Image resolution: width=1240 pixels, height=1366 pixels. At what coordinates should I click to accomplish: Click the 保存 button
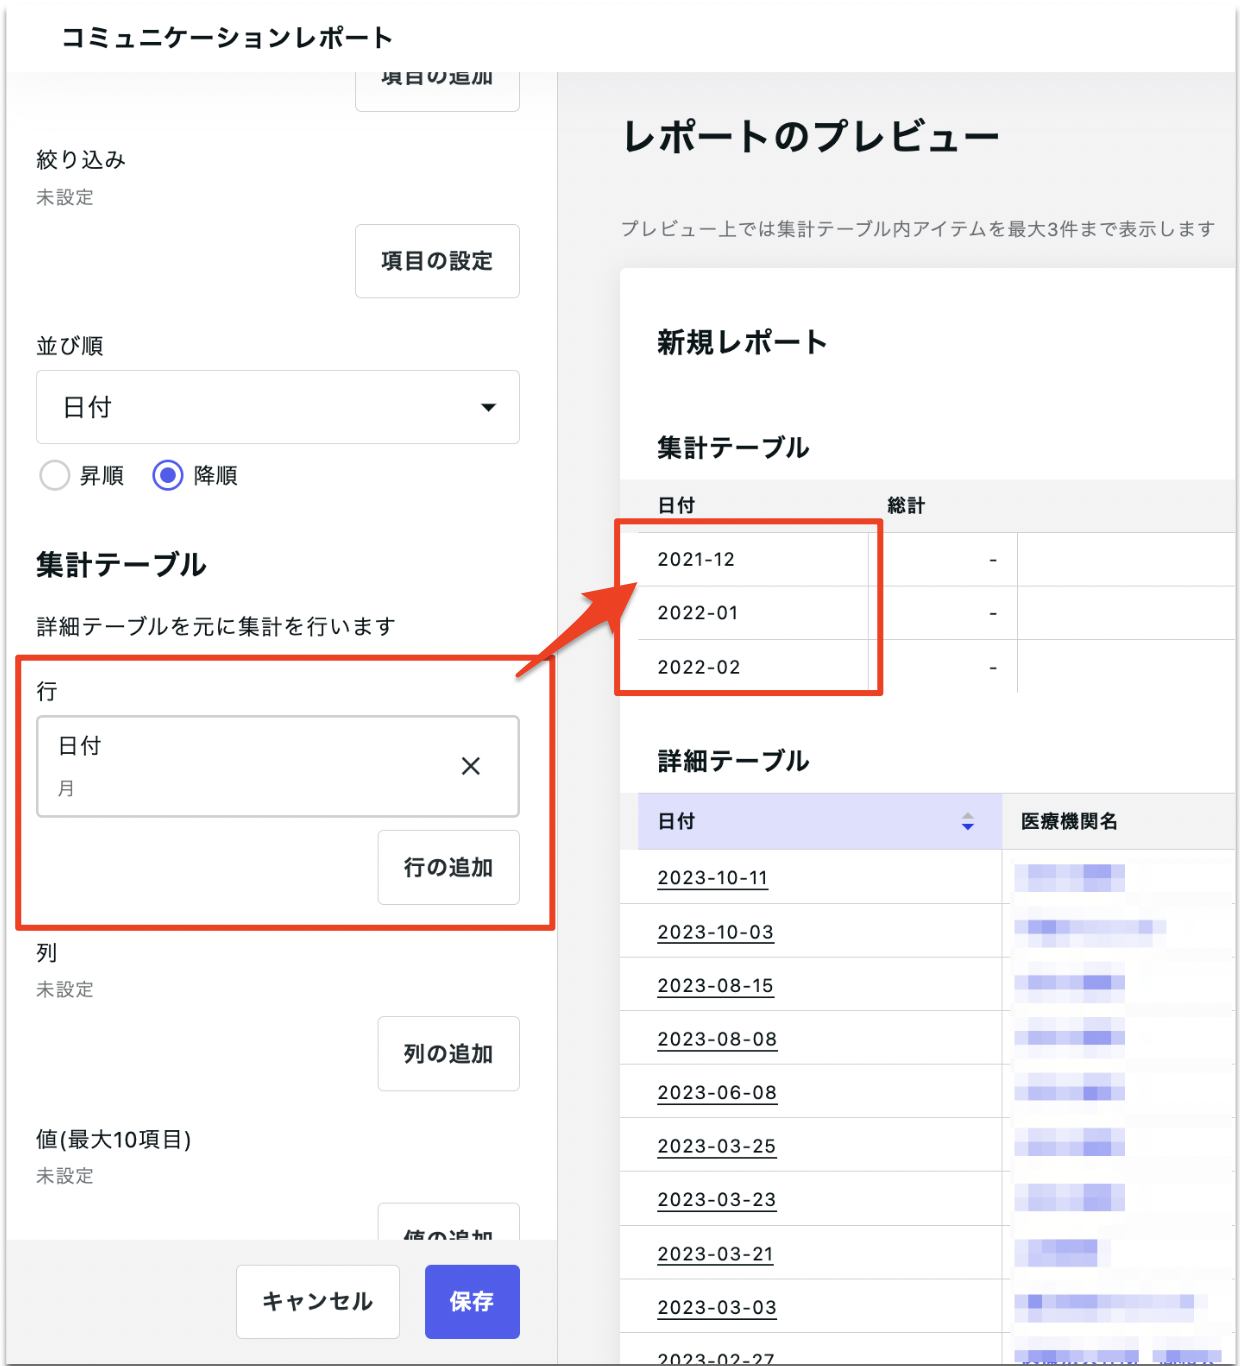tap(472, 1301)
